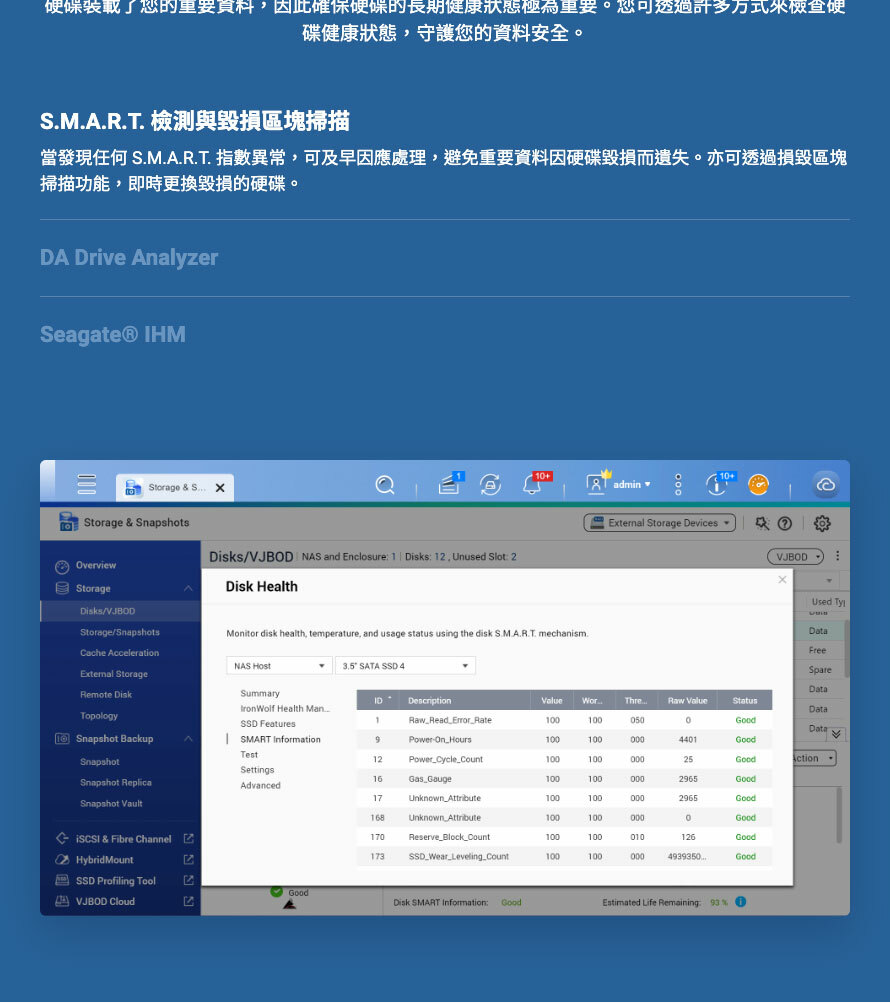Open Remote Disk in the sidebar
This screenshot has height=1003, width=890.
[x=106, y=694]
